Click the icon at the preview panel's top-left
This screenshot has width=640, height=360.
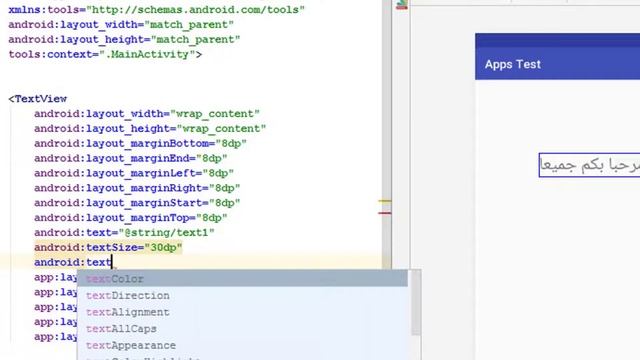click(x=402, y=5)
